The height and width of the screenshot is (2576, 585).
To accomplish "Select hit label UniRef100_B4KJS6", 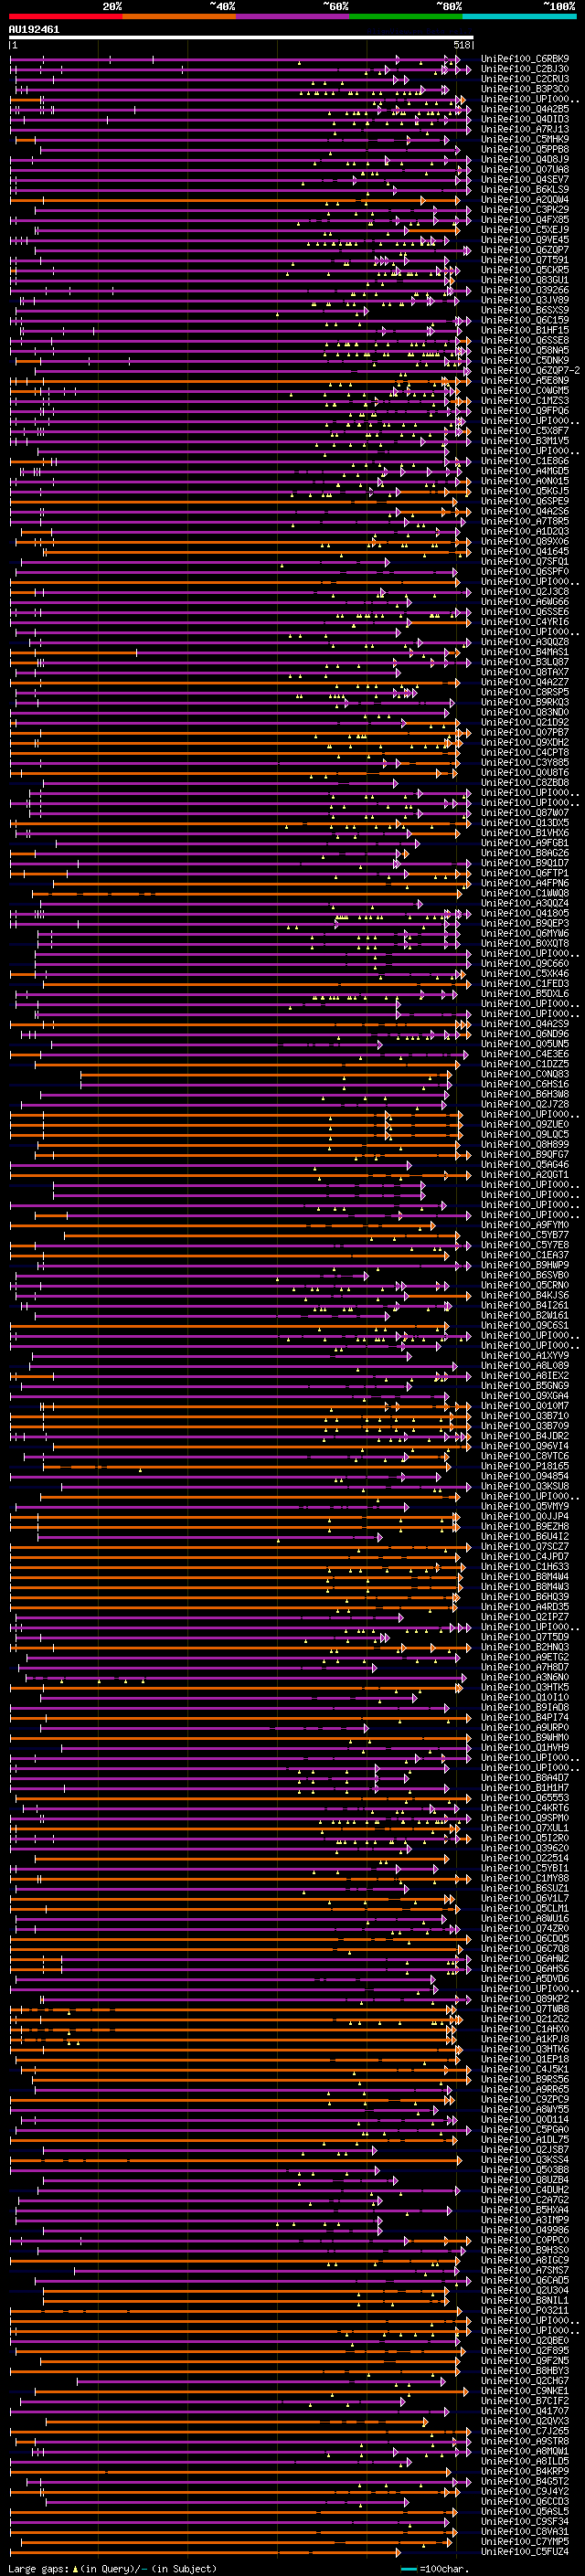I will (x=525, y=1295).
